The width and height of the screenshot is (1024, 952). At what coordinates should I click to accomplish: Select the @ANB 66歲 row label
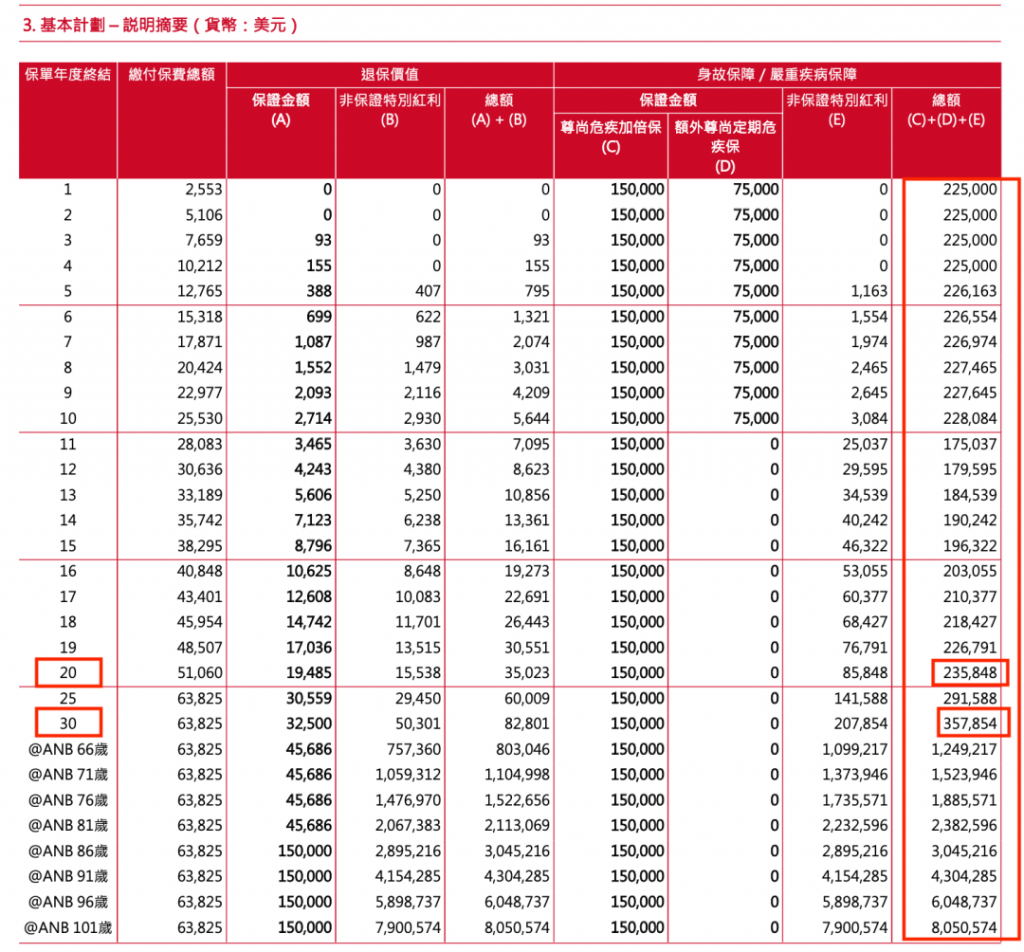point(68,749)
